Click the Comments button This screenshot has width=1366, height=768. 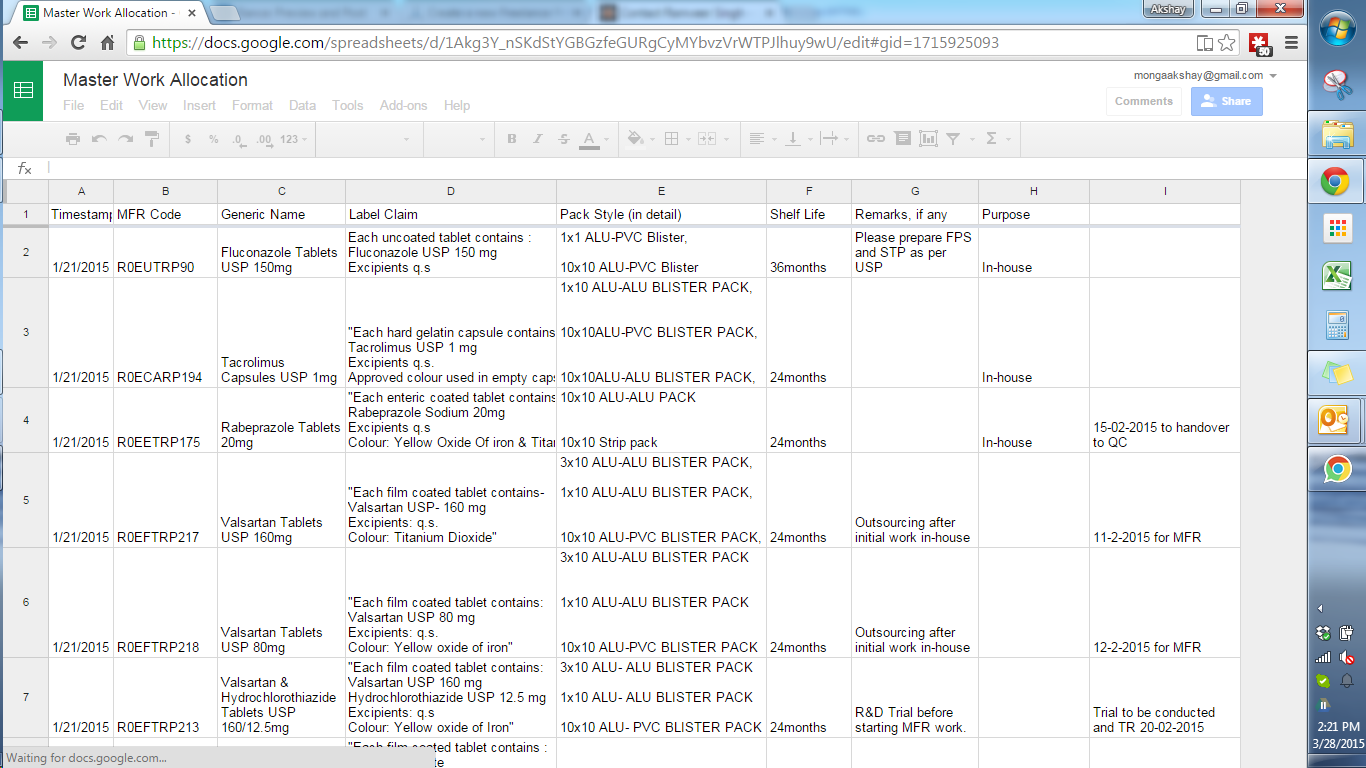(x=1143, y=101)
